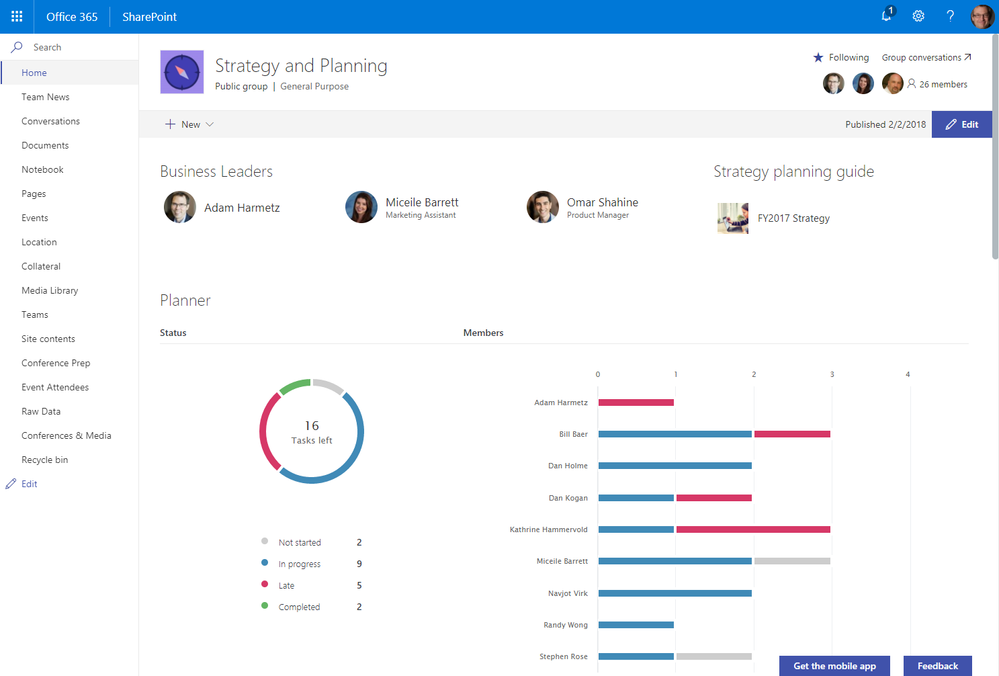The width and height of the screenshot is (999, 676).
Task: Click the Dan Holme blue bar
Action: pos(675,466)
